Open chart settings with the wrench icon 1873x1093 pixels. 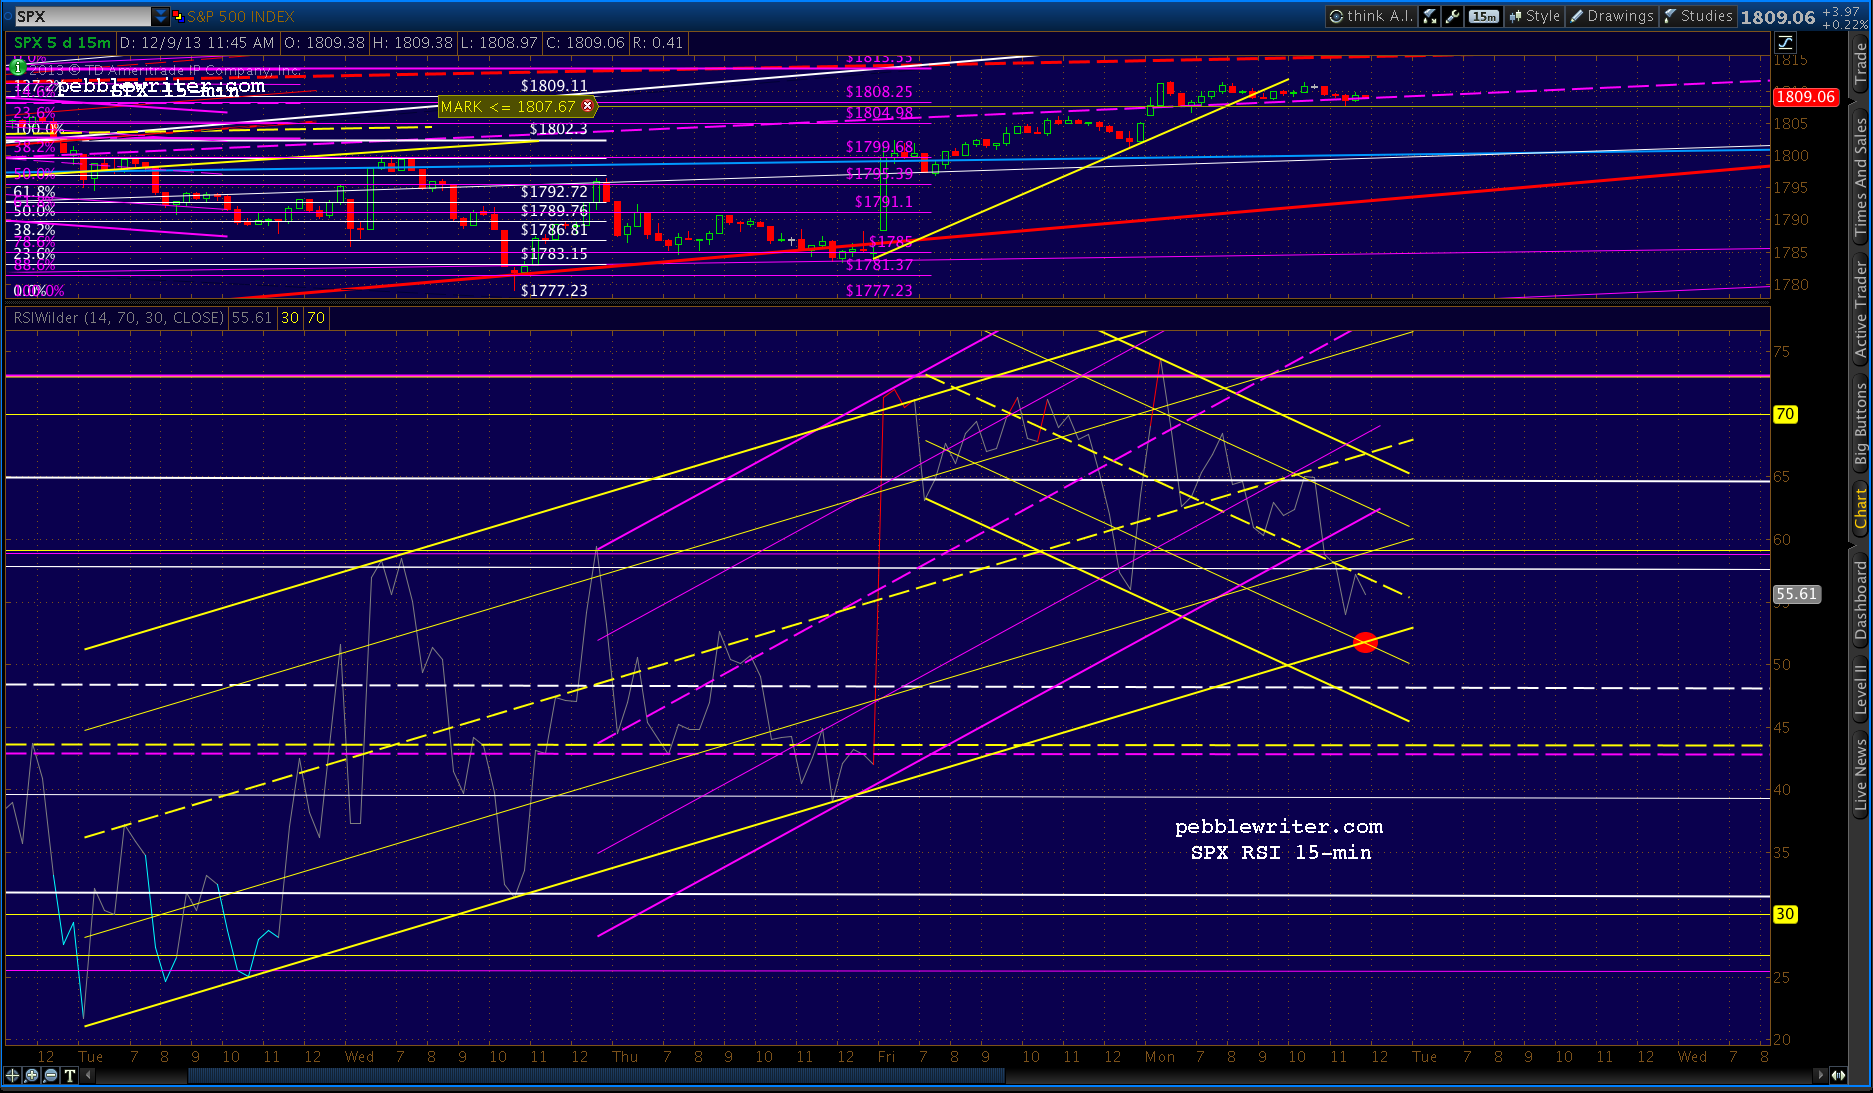pyautogui.click(x=1453, y=16)
